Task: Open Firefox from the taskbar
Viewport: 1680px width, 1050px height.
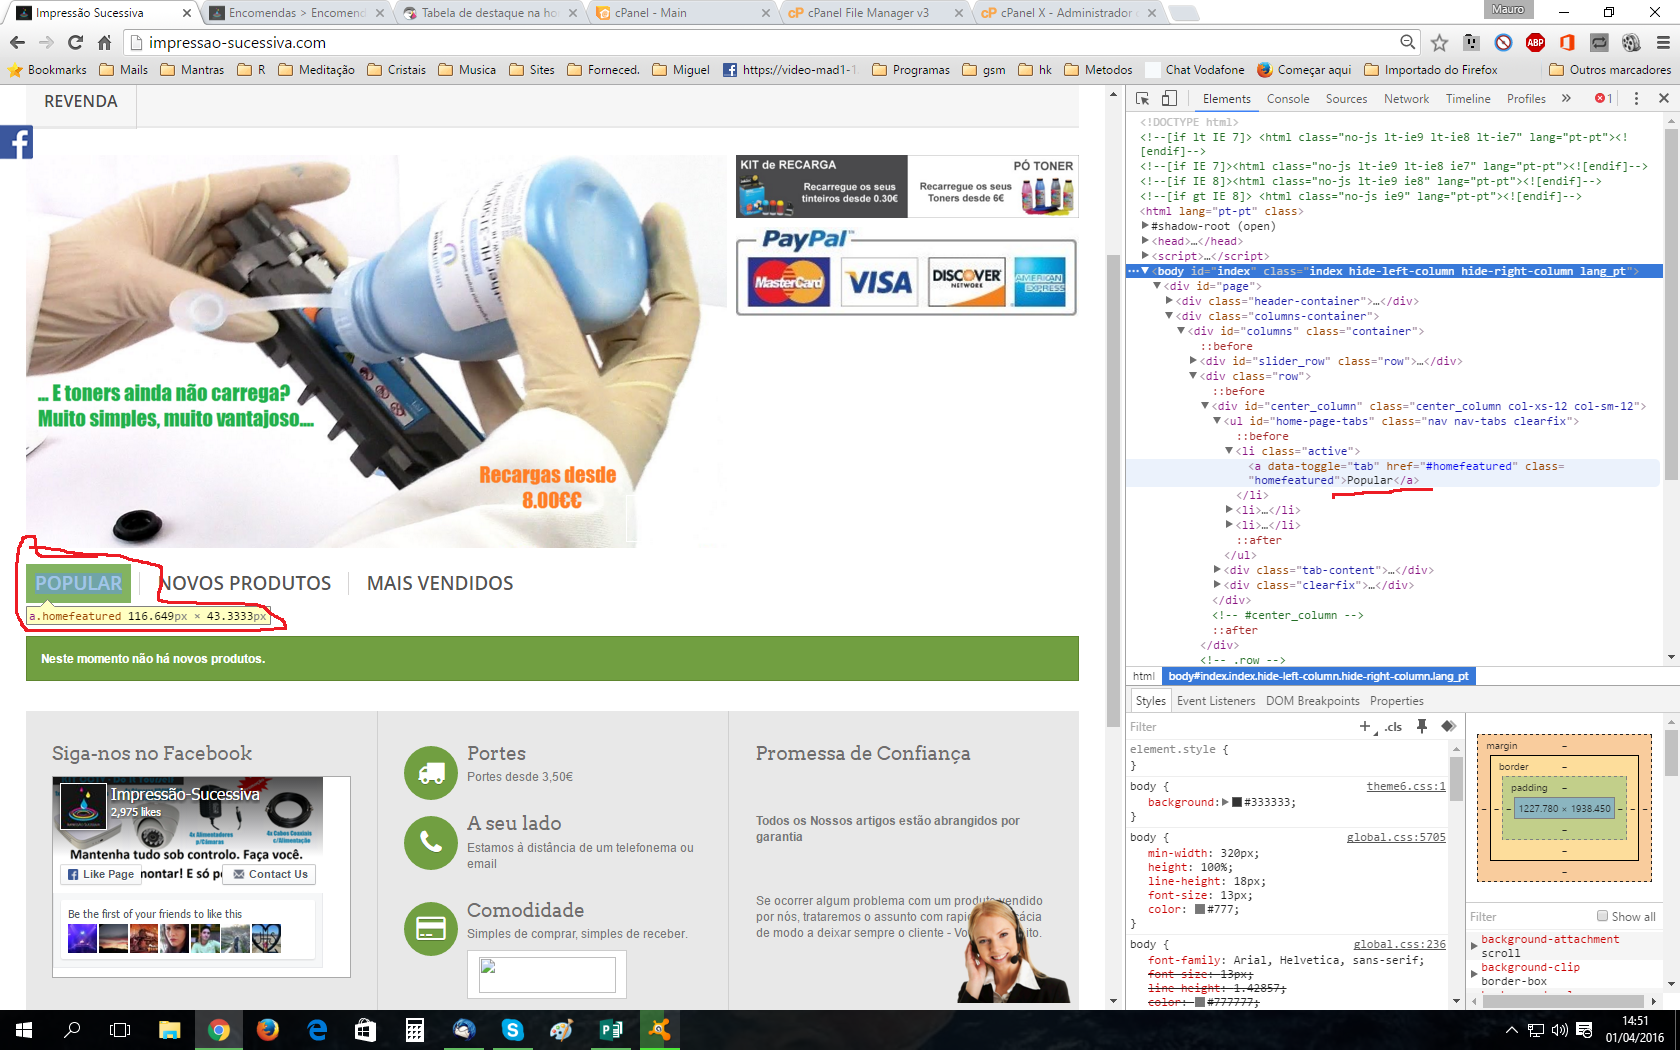Action: click(x=268, y=1030)
